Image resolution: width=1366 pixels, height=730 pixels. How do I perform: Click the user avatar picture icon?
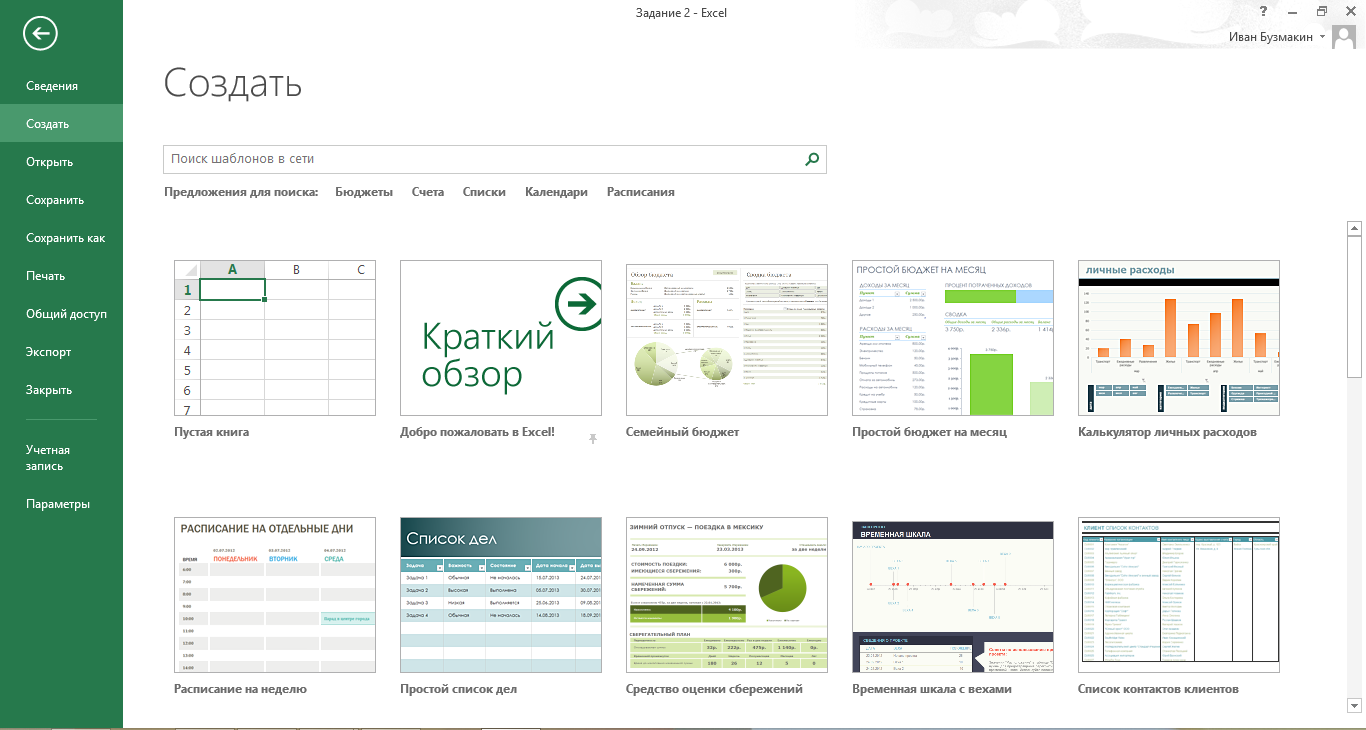[1345, 37]
